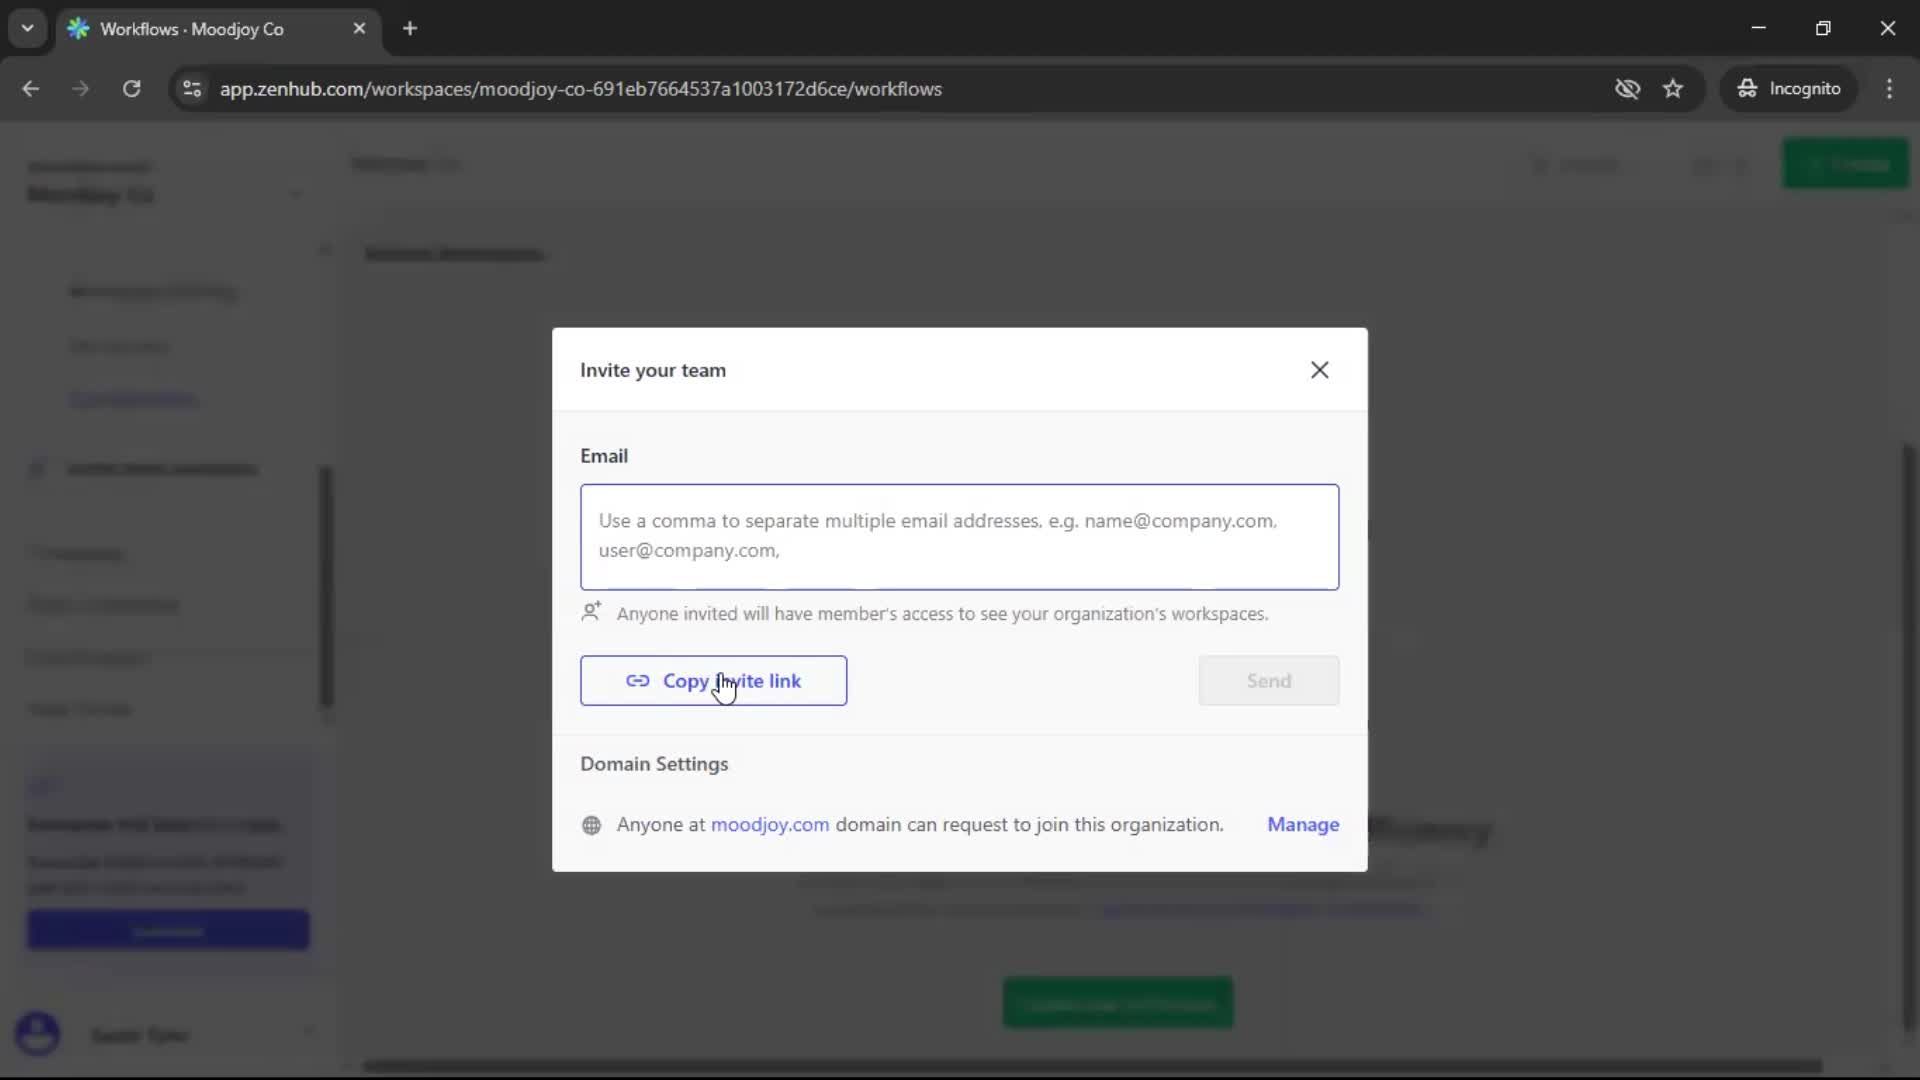Click the Send button in invite dialog

[x=1268, y=681]
